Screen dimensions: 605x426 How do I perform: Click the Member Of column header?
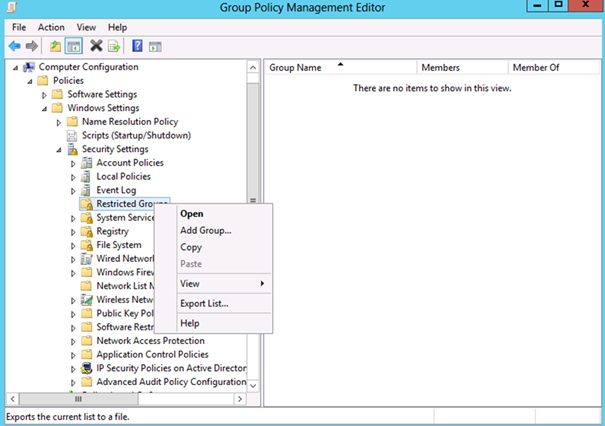(x=554, y=68)
